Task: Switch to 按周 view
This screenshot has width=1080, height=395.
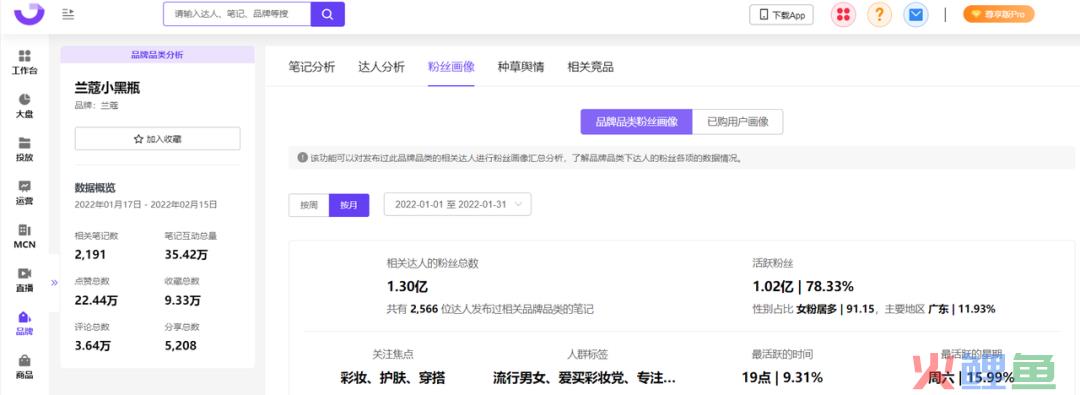Action: coord(309,205)
